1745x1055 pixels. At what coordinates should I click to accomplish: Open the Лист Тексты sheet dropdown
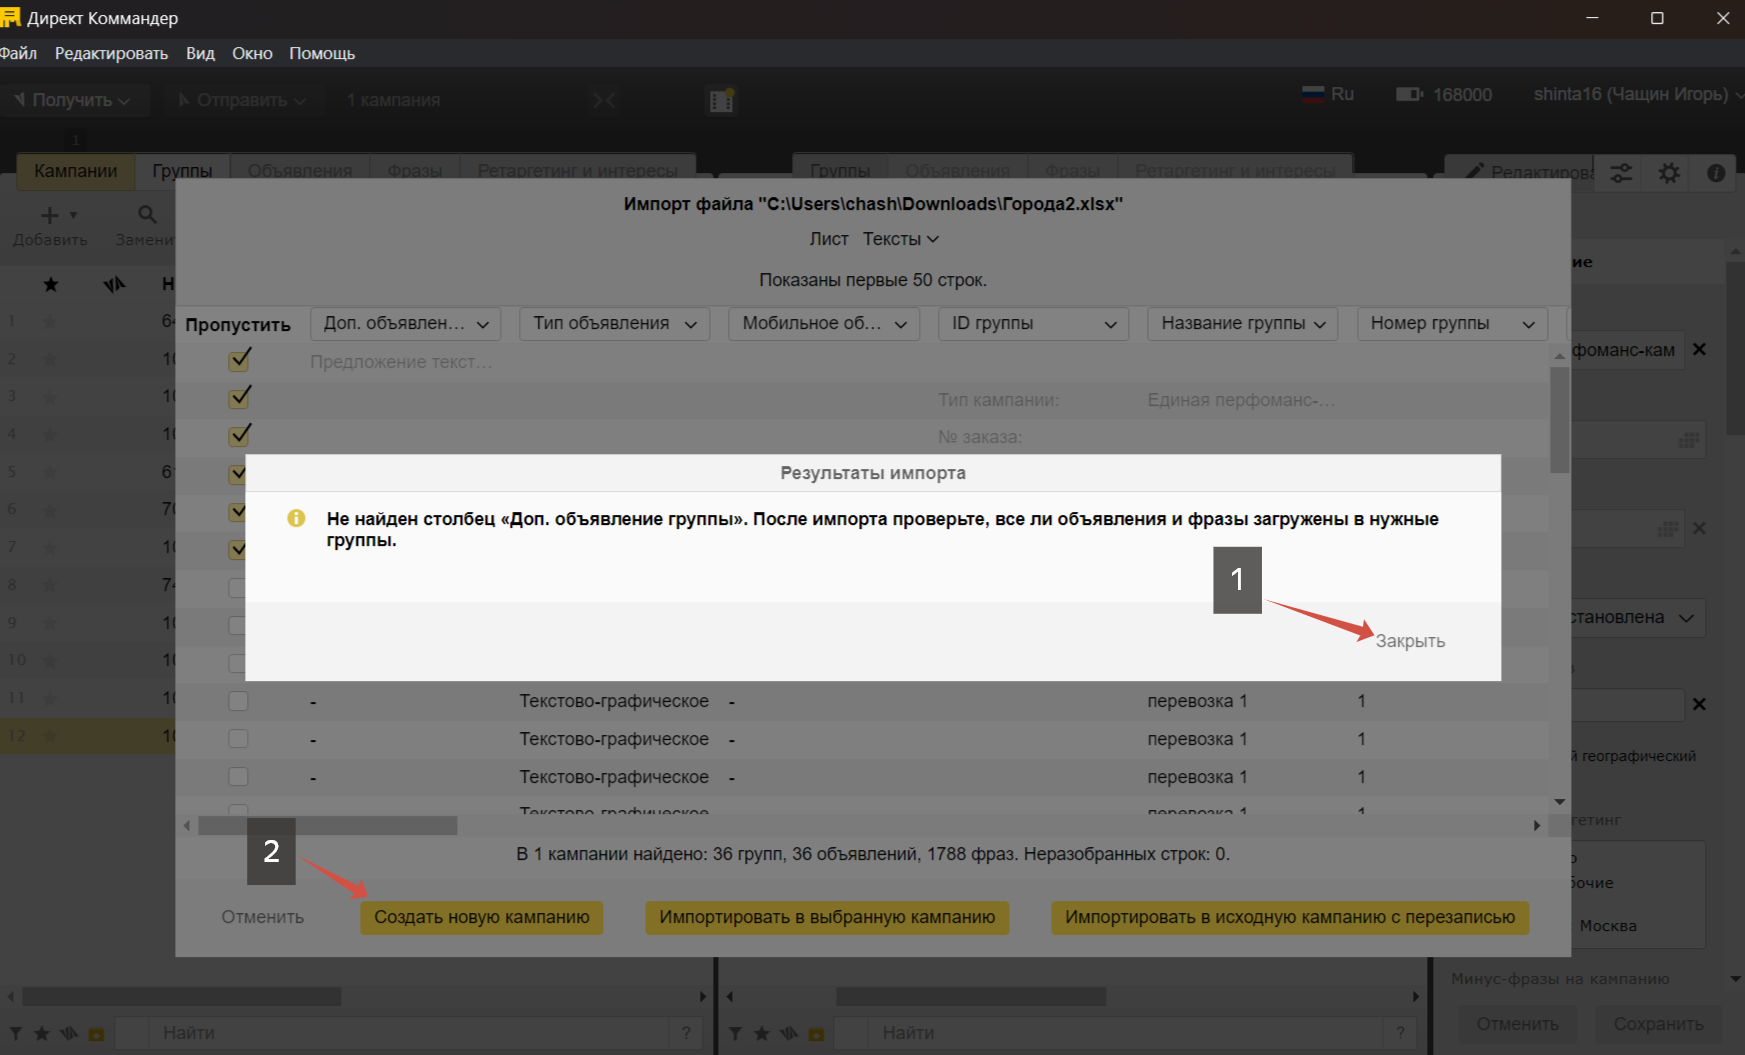(900, 239)
